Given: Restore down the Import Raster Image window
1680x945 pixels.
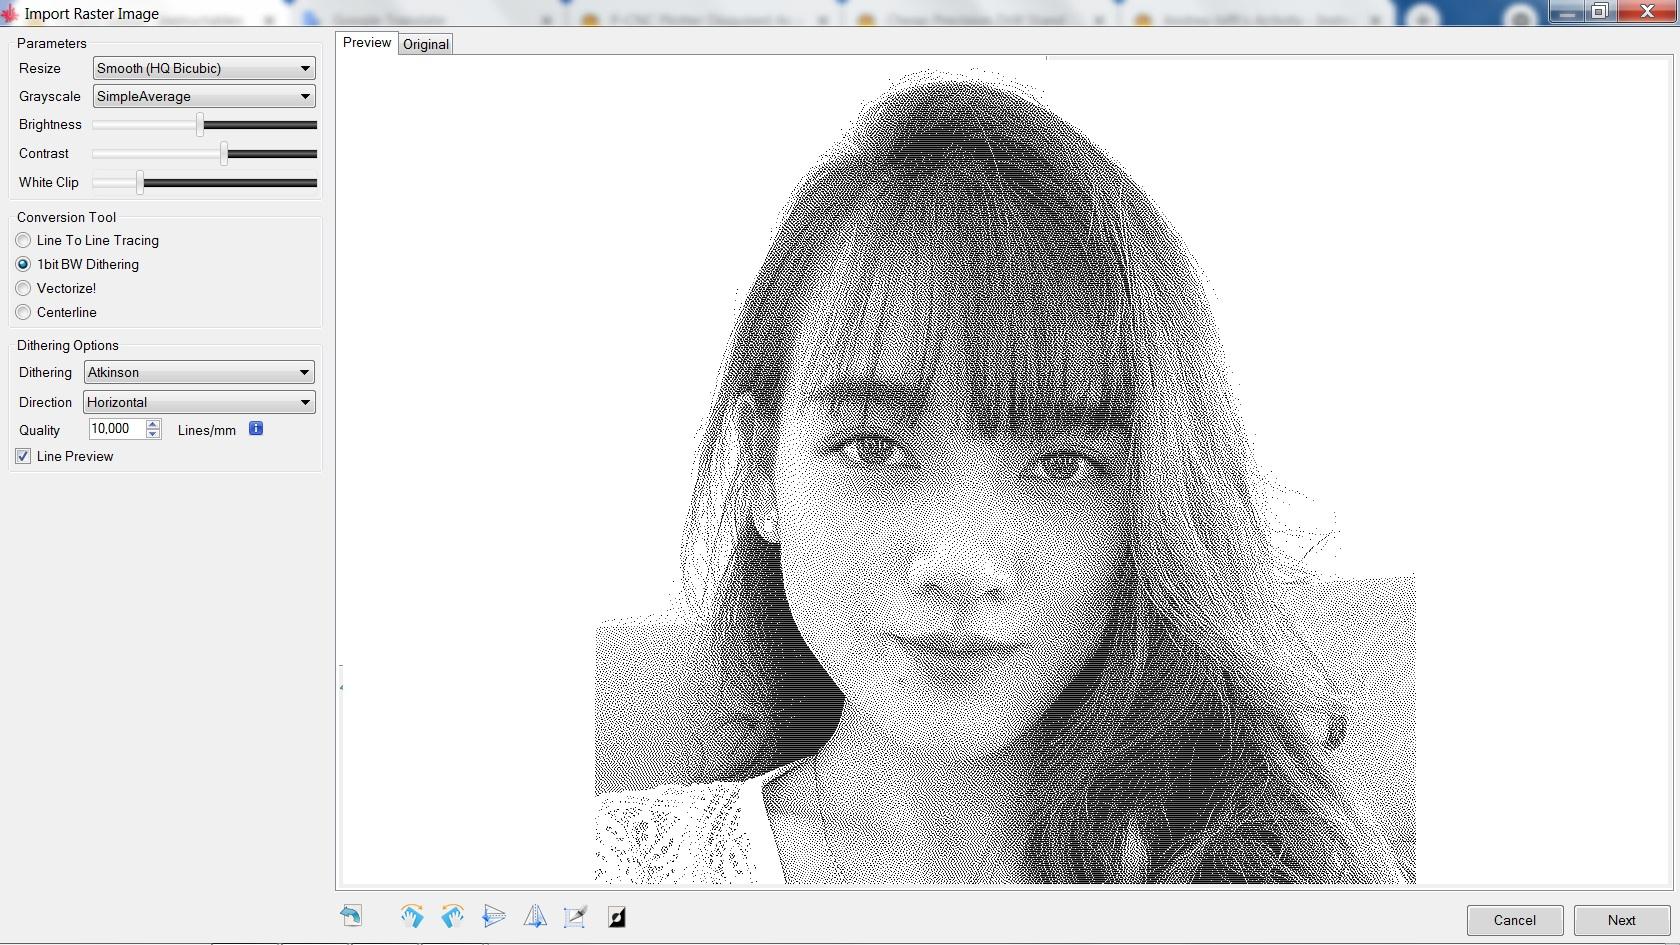Looking at the screenshot, I should click(1599, 11).
